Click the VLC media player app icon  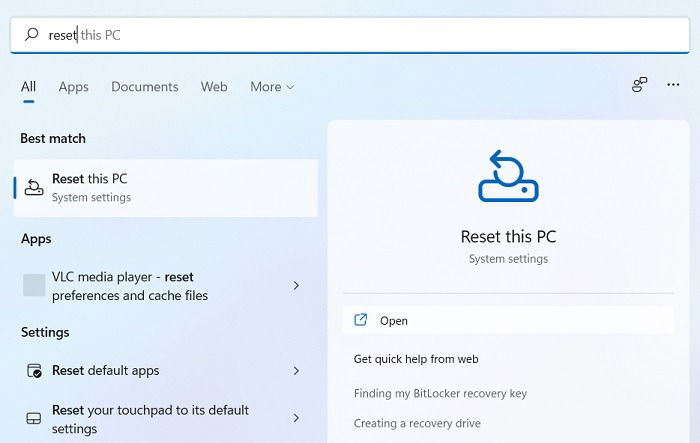(x=34, y=285)
